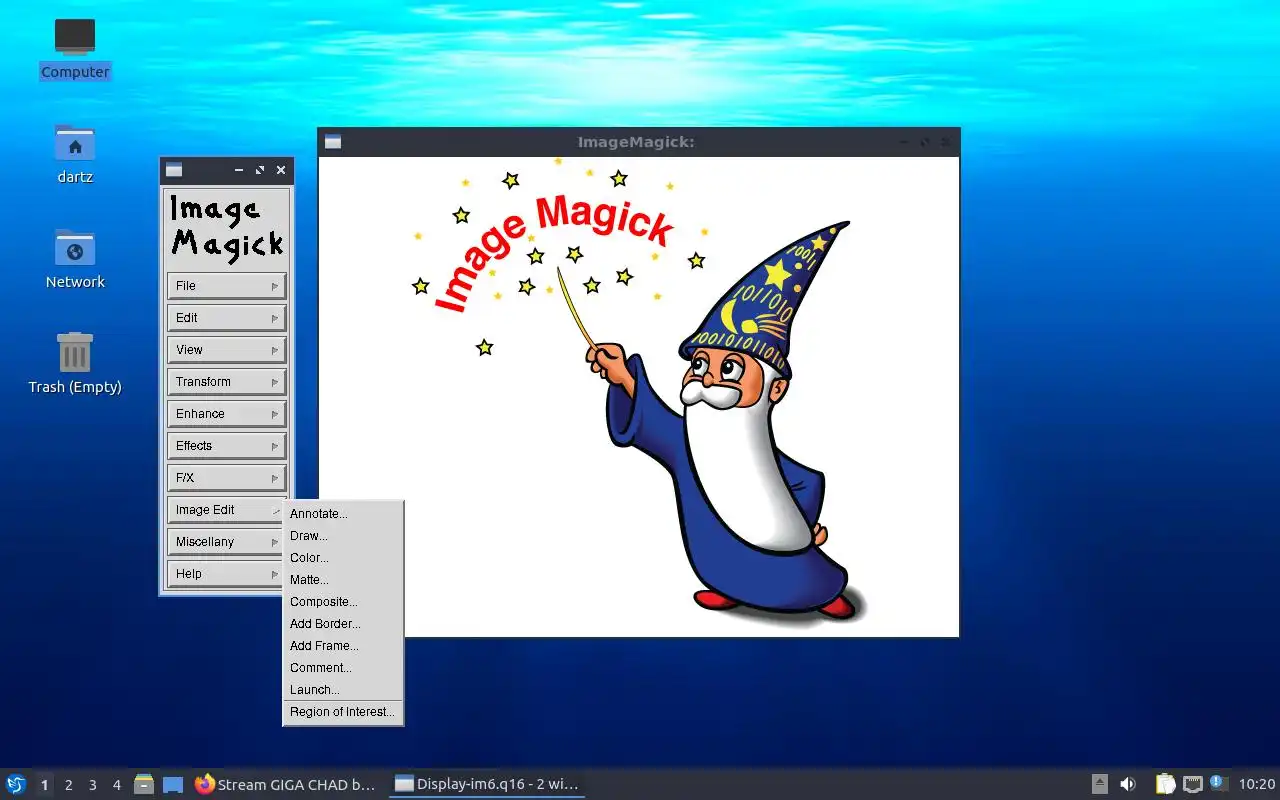Viewport: 1280px width, 800px height.
Task: Switch to workspace 2
Action: [68, 785]
